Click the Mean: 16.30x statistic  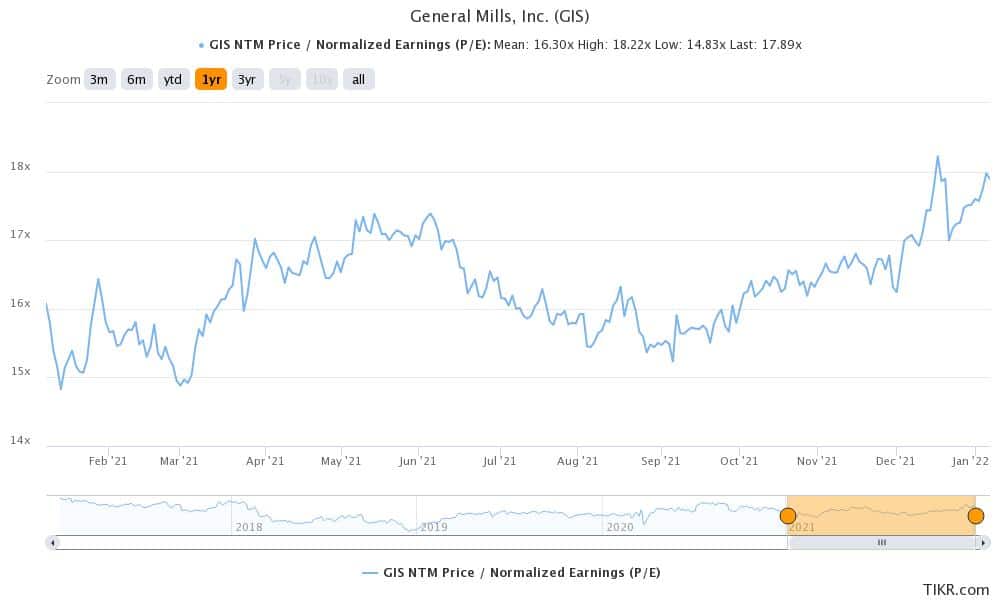(x=534, y=45)
